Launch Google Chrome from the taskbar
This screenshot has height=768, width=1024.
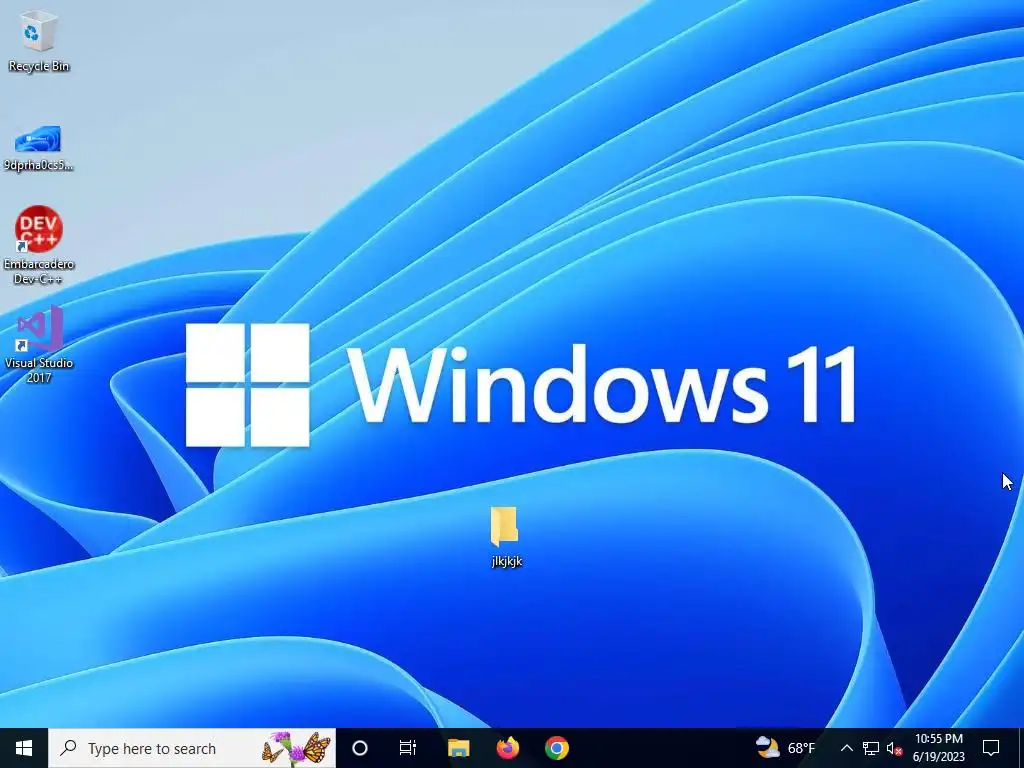pyautogui.click(x=556, y=748)
